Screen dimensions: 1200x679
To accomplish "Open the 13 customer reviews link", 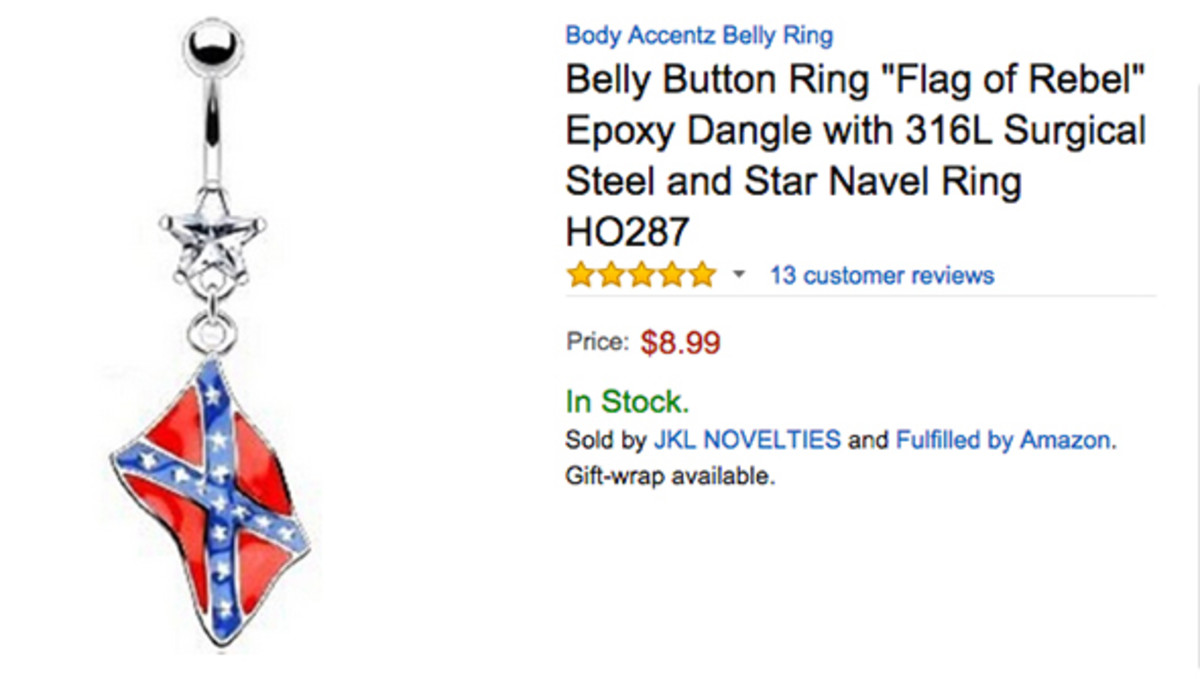I will [881, 275].
